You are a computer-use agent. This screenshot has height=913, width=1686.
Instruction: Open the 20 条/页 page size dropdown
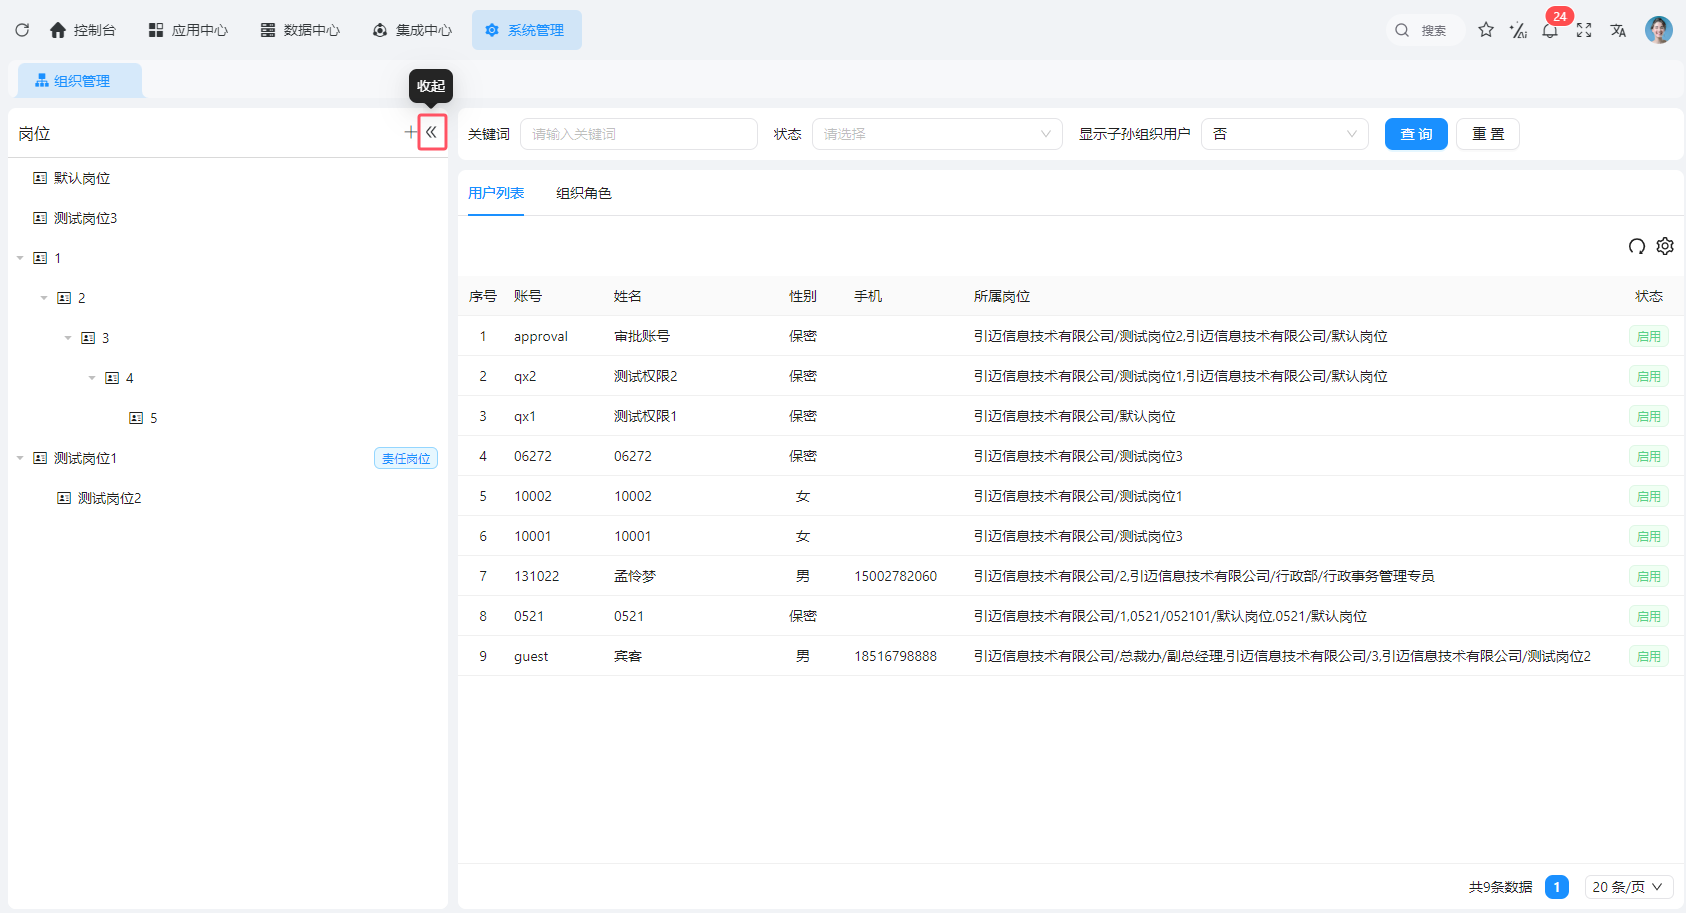[x=1628, y=887]
